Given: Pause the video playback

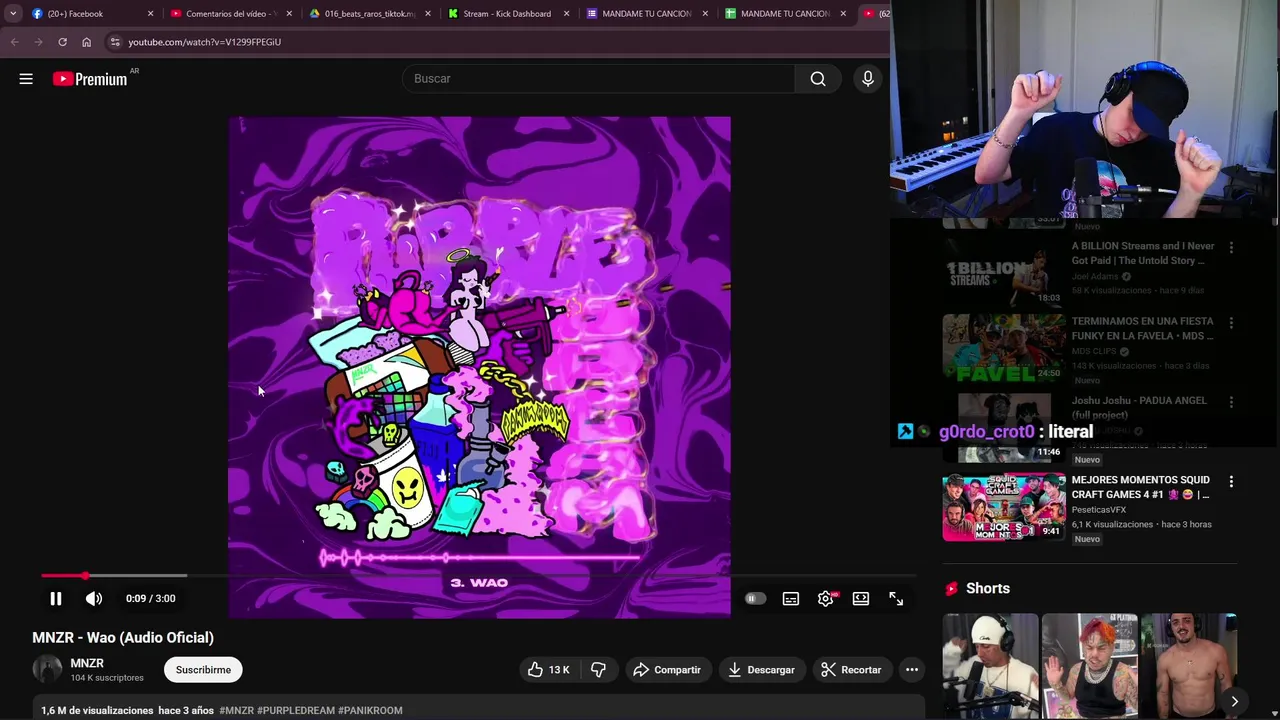Looking at the screenshot, I should coord(56,598).
